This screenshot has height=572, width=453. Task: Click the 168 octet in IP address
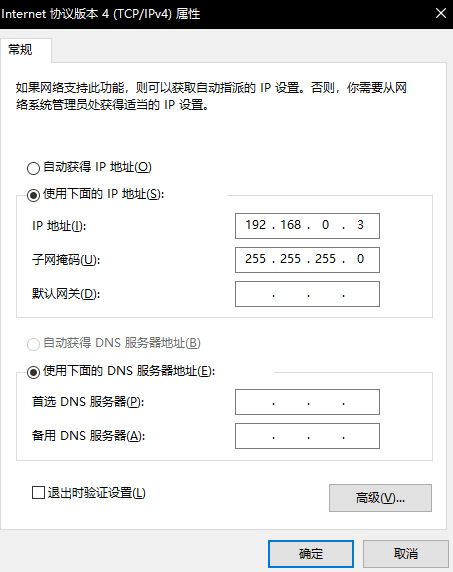(290, 225)
